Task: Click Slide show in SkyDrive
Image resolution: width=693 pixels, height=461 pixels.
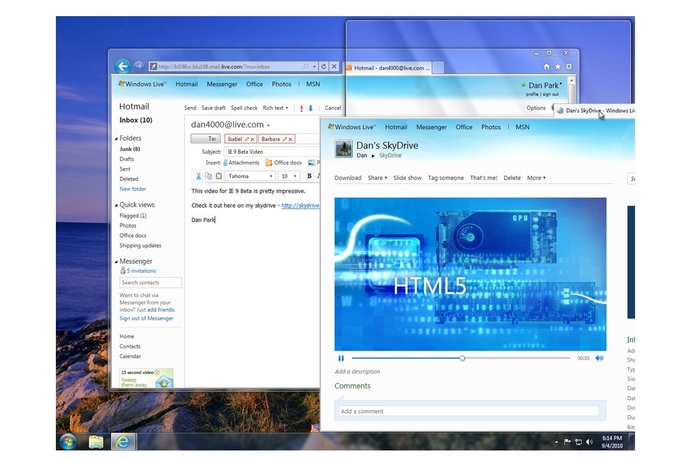Action: click(407, 178)
